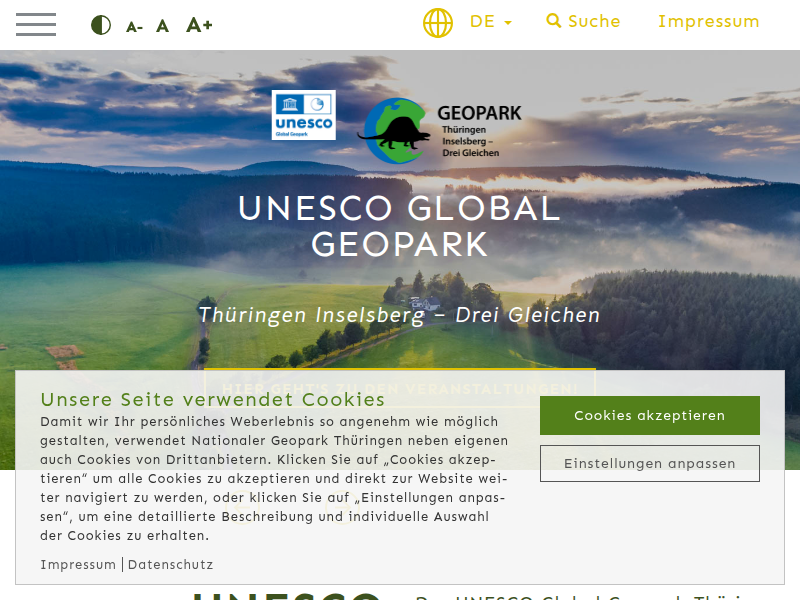Click the Geopark dinosaur globe logo
The image size is (800, 600).
click(394, 131)
